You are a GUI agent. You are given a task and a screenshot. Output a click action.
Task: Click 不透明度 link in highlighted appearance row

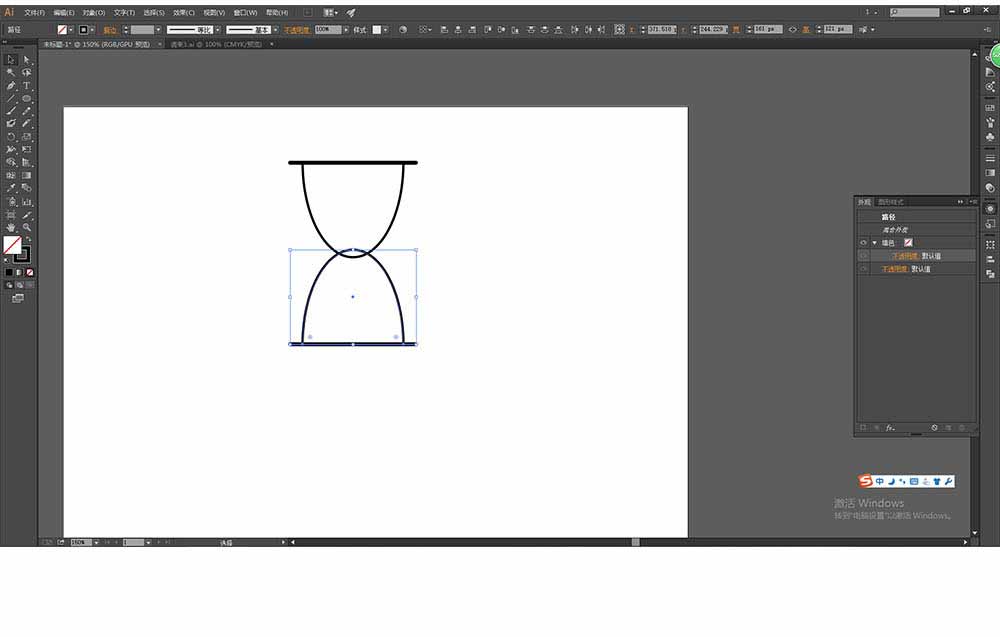point(904,256)
